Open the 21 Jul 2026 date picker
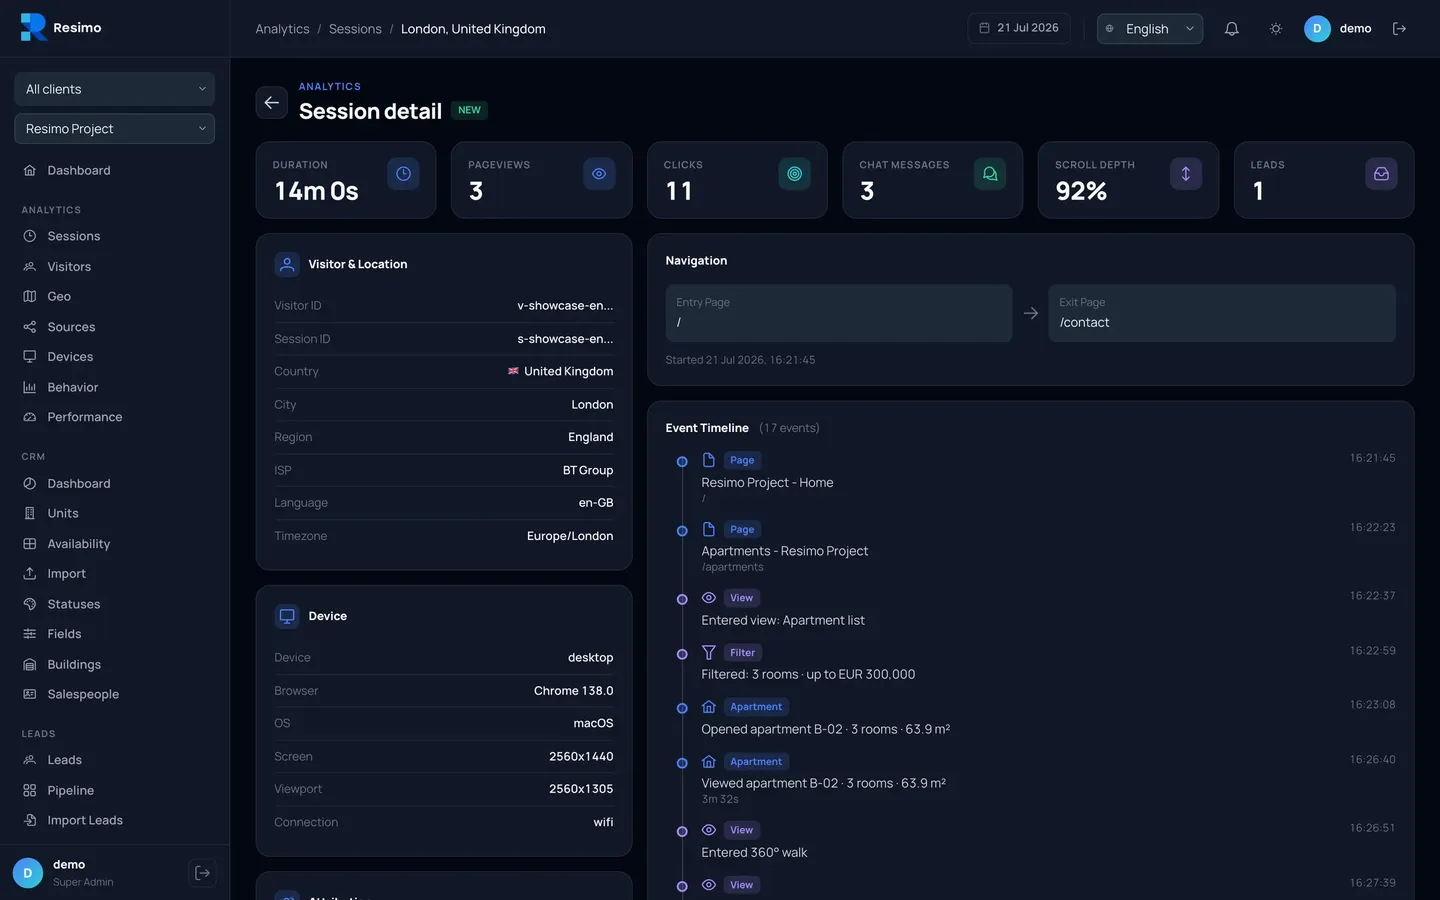 (1019, 28)
